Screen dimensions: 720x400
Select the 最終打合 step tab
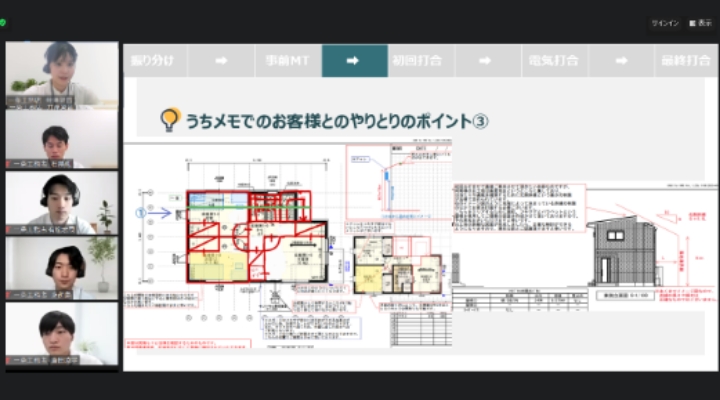686,61
